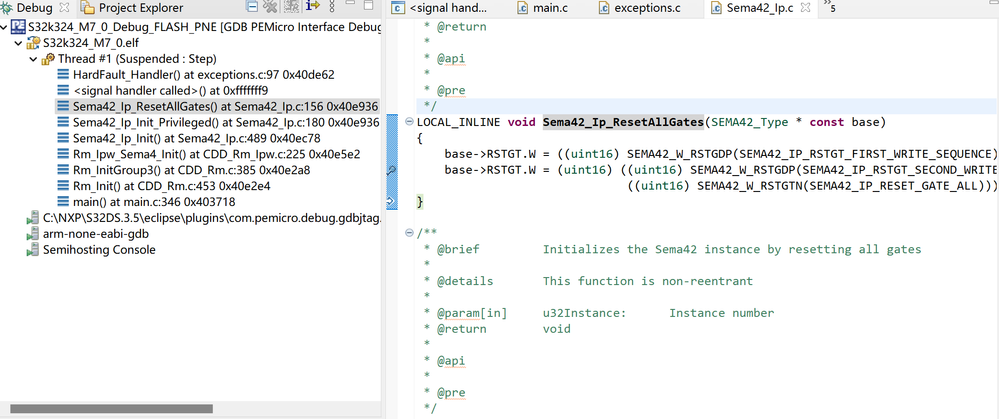Screen dimensions: 999x419
Task: Click the PEMicro launch configuration icon
Action: 18,27
